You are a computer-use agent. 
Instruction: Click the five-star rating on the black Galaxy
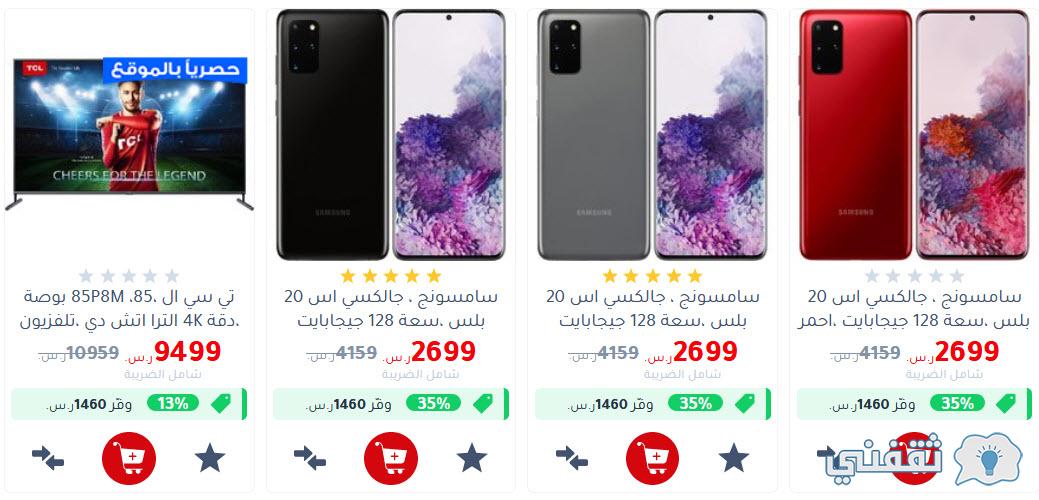click(x=391, y=276)
